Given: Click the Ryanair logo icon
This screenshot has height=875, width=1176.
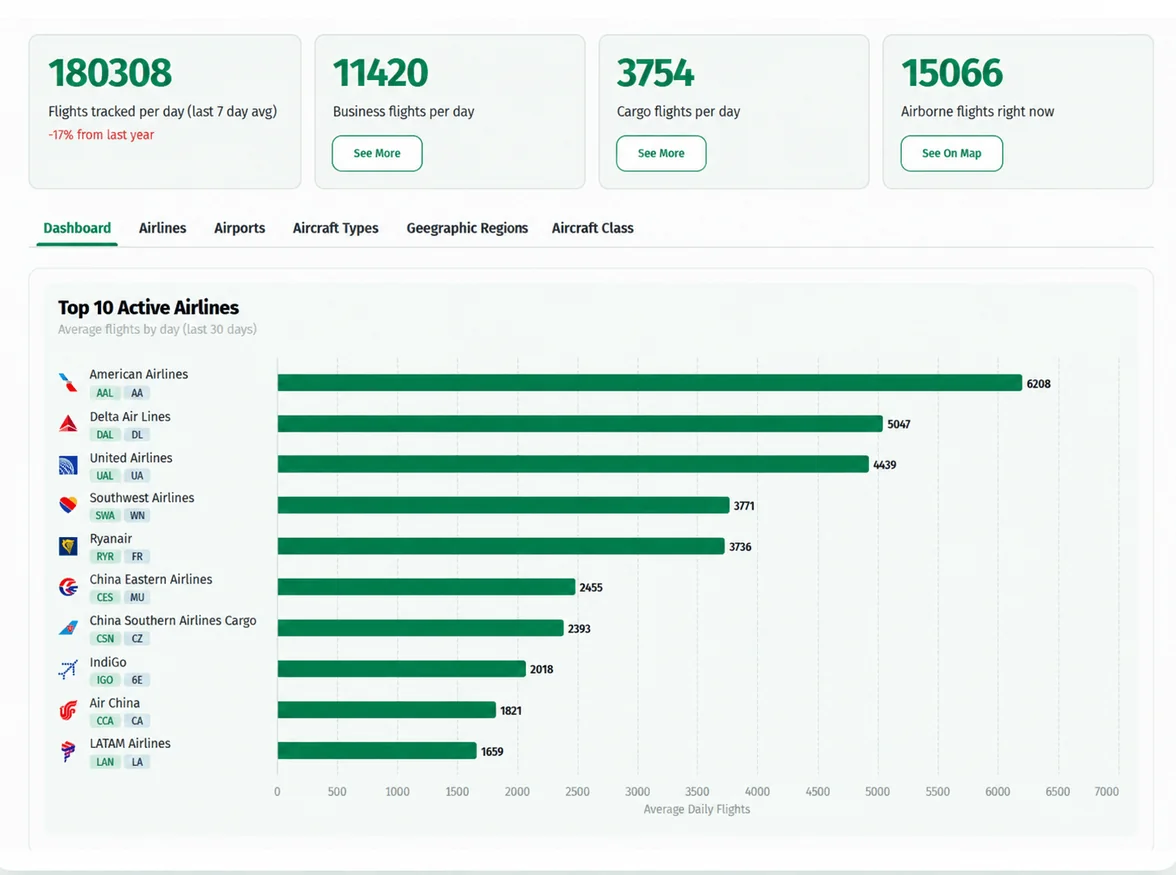Looking at the screenshot, I should click(x=68, y=547).
